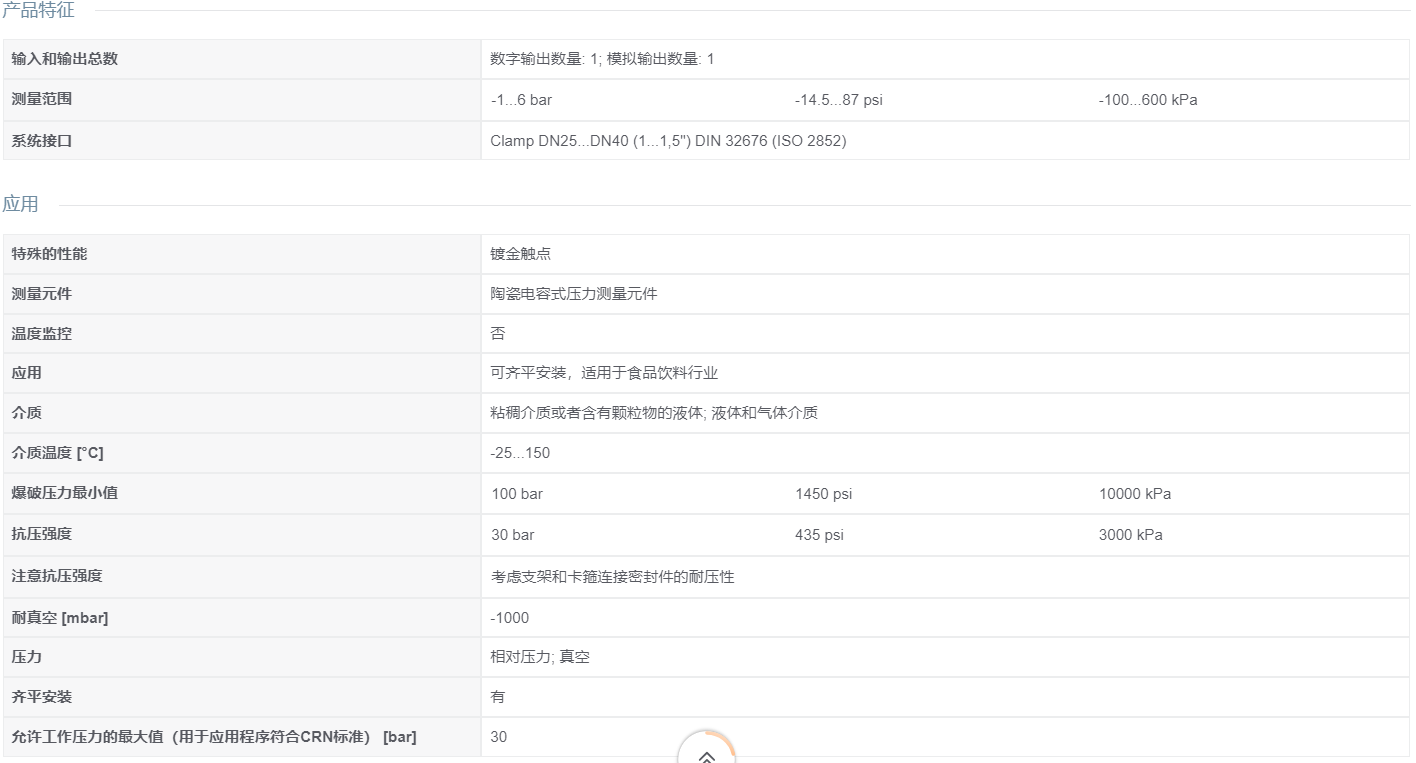Screen dimensions: 1416x763
Task: Click the 3000 kPa value
Action: pyautogui.click(x=1131, y=535)
